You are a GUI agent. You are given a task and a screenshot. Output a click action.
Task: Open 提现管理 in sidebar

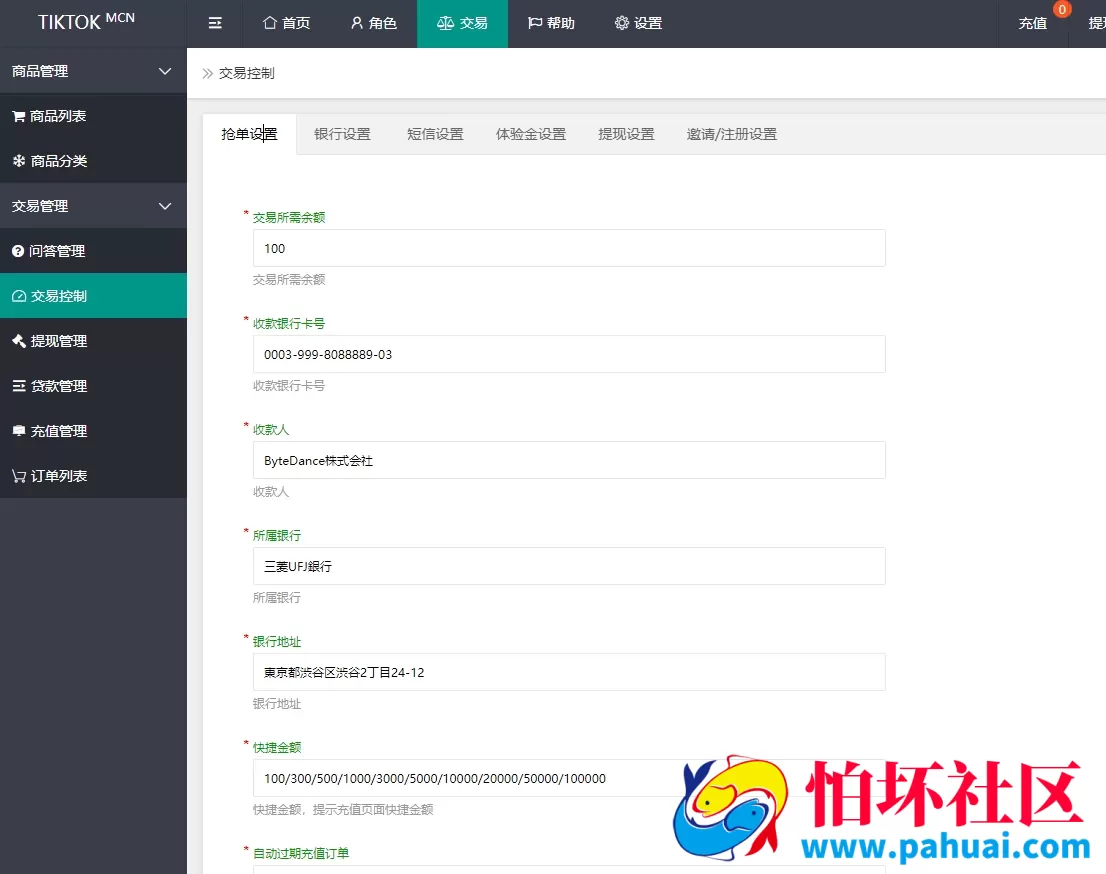click(93, 341)
